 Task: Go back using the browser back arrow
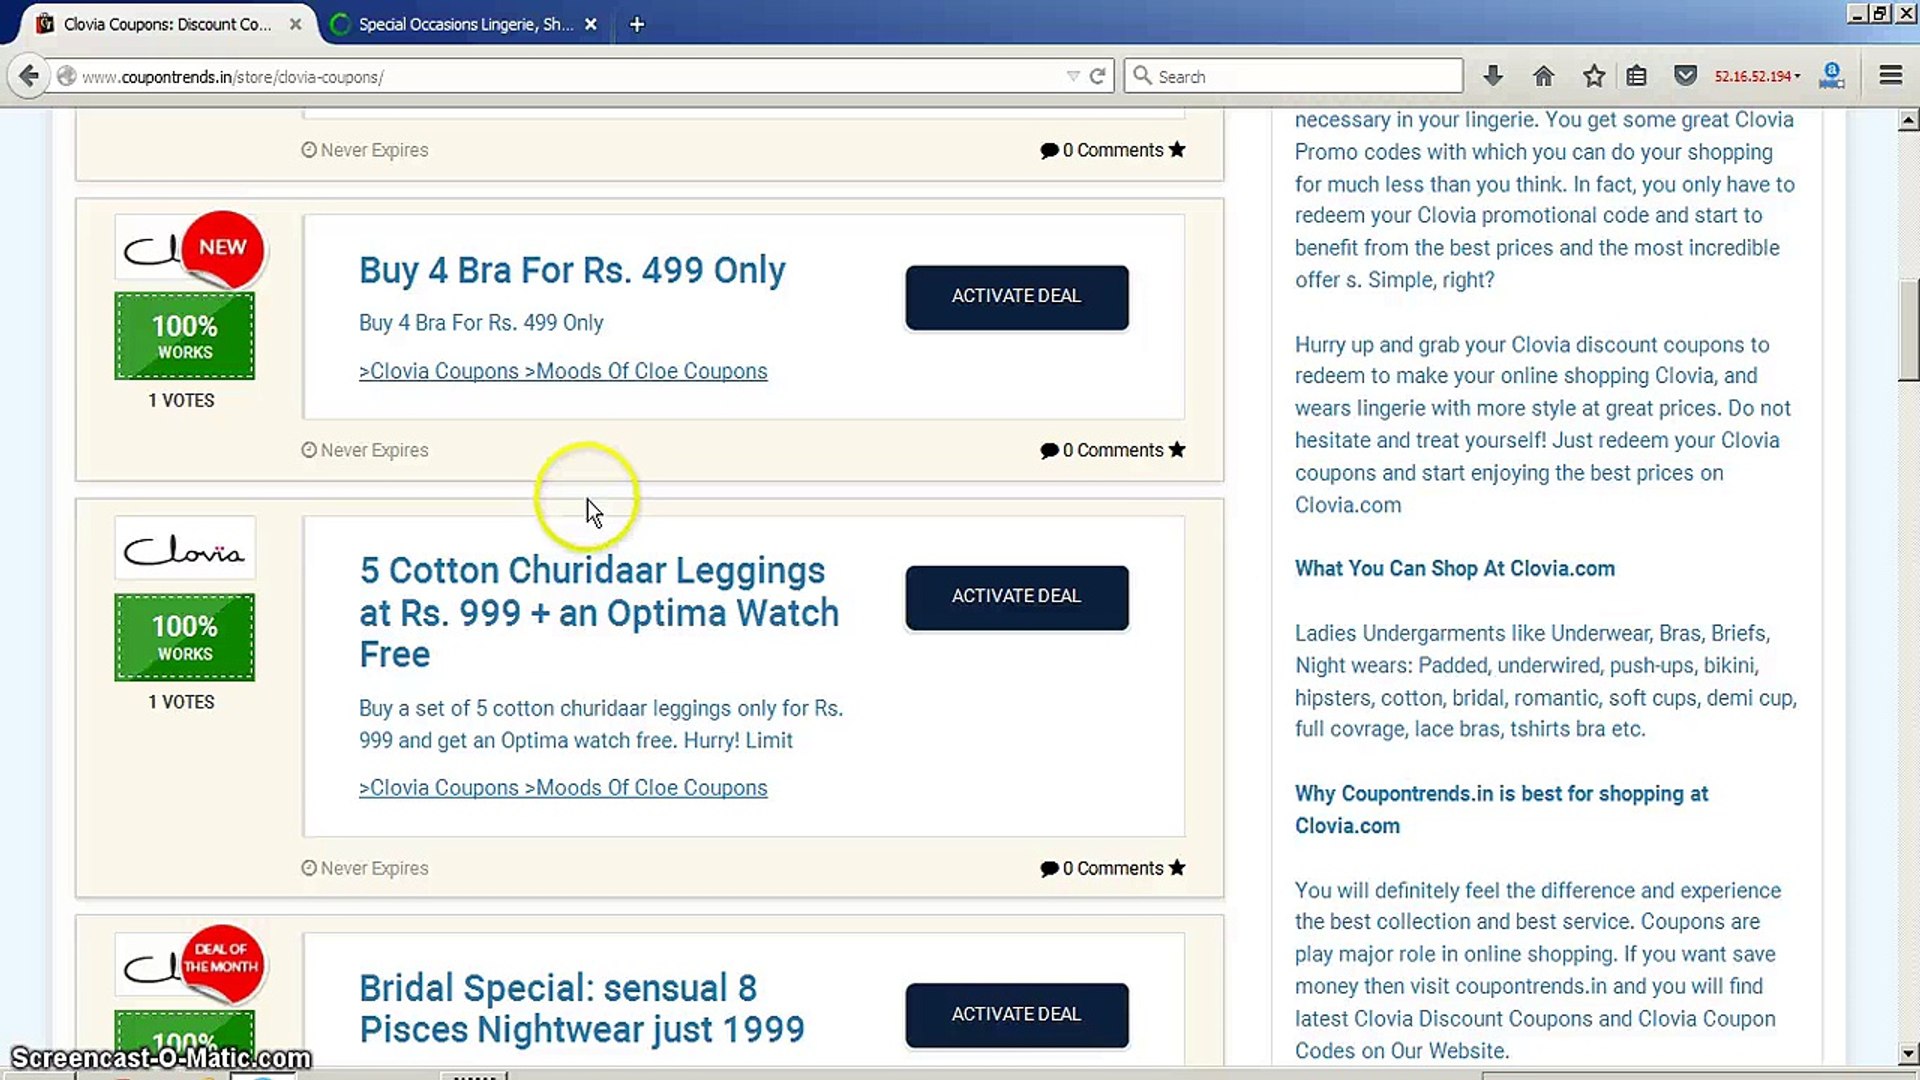[x=29, y=76]
